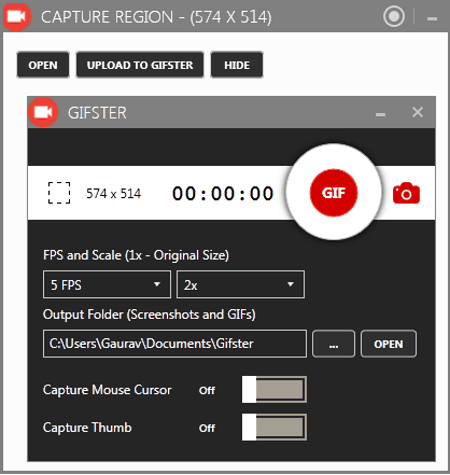
Task: Click the red GIF record button
Action: click(x=333, y=193)
